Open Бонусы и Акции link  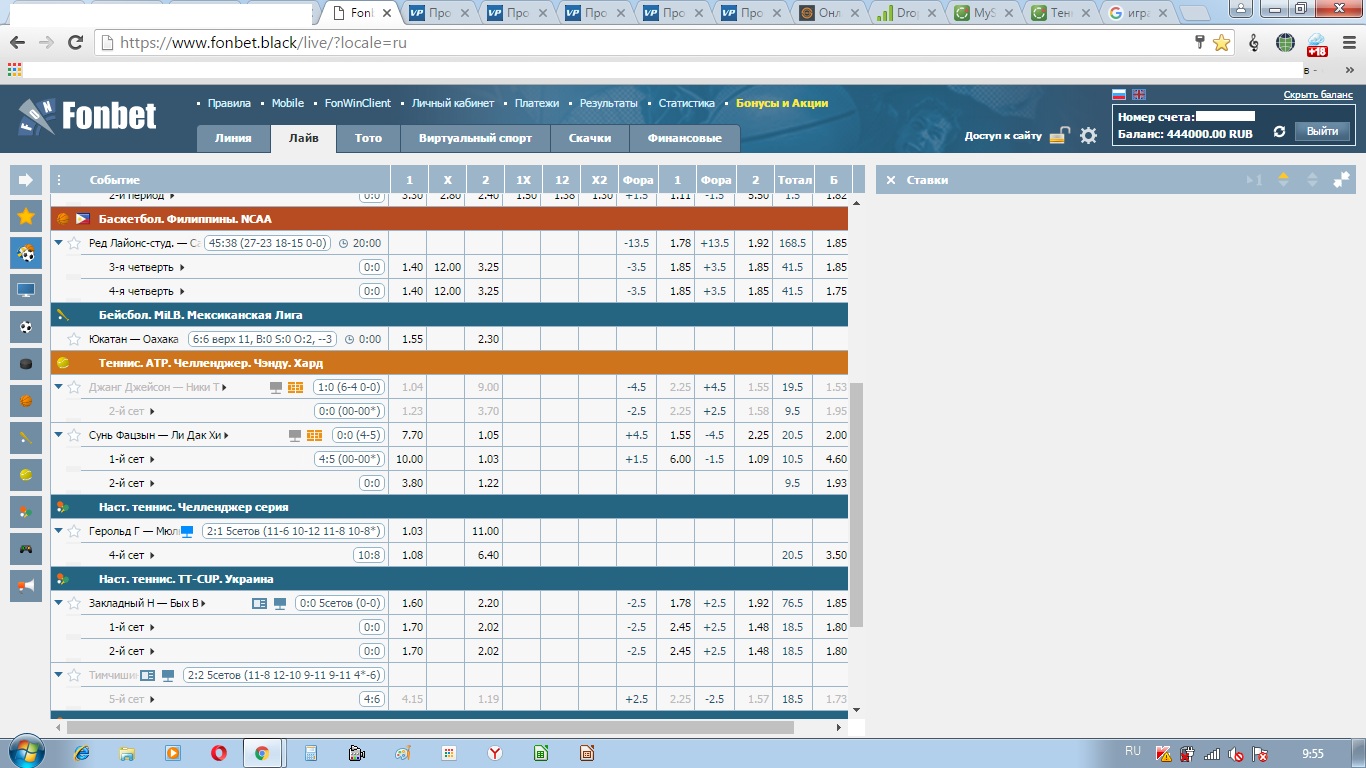coord(782,103)
